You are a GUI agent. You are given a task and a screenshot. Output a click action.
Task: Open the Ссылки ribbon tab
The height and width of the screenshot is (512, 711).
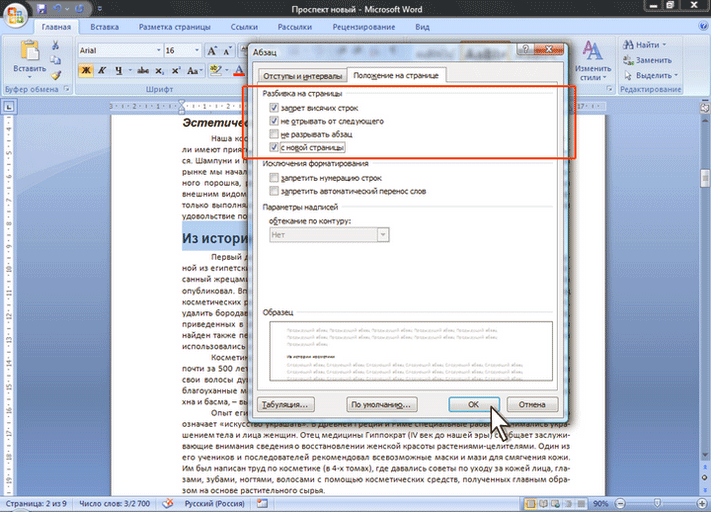pos(244,27)
